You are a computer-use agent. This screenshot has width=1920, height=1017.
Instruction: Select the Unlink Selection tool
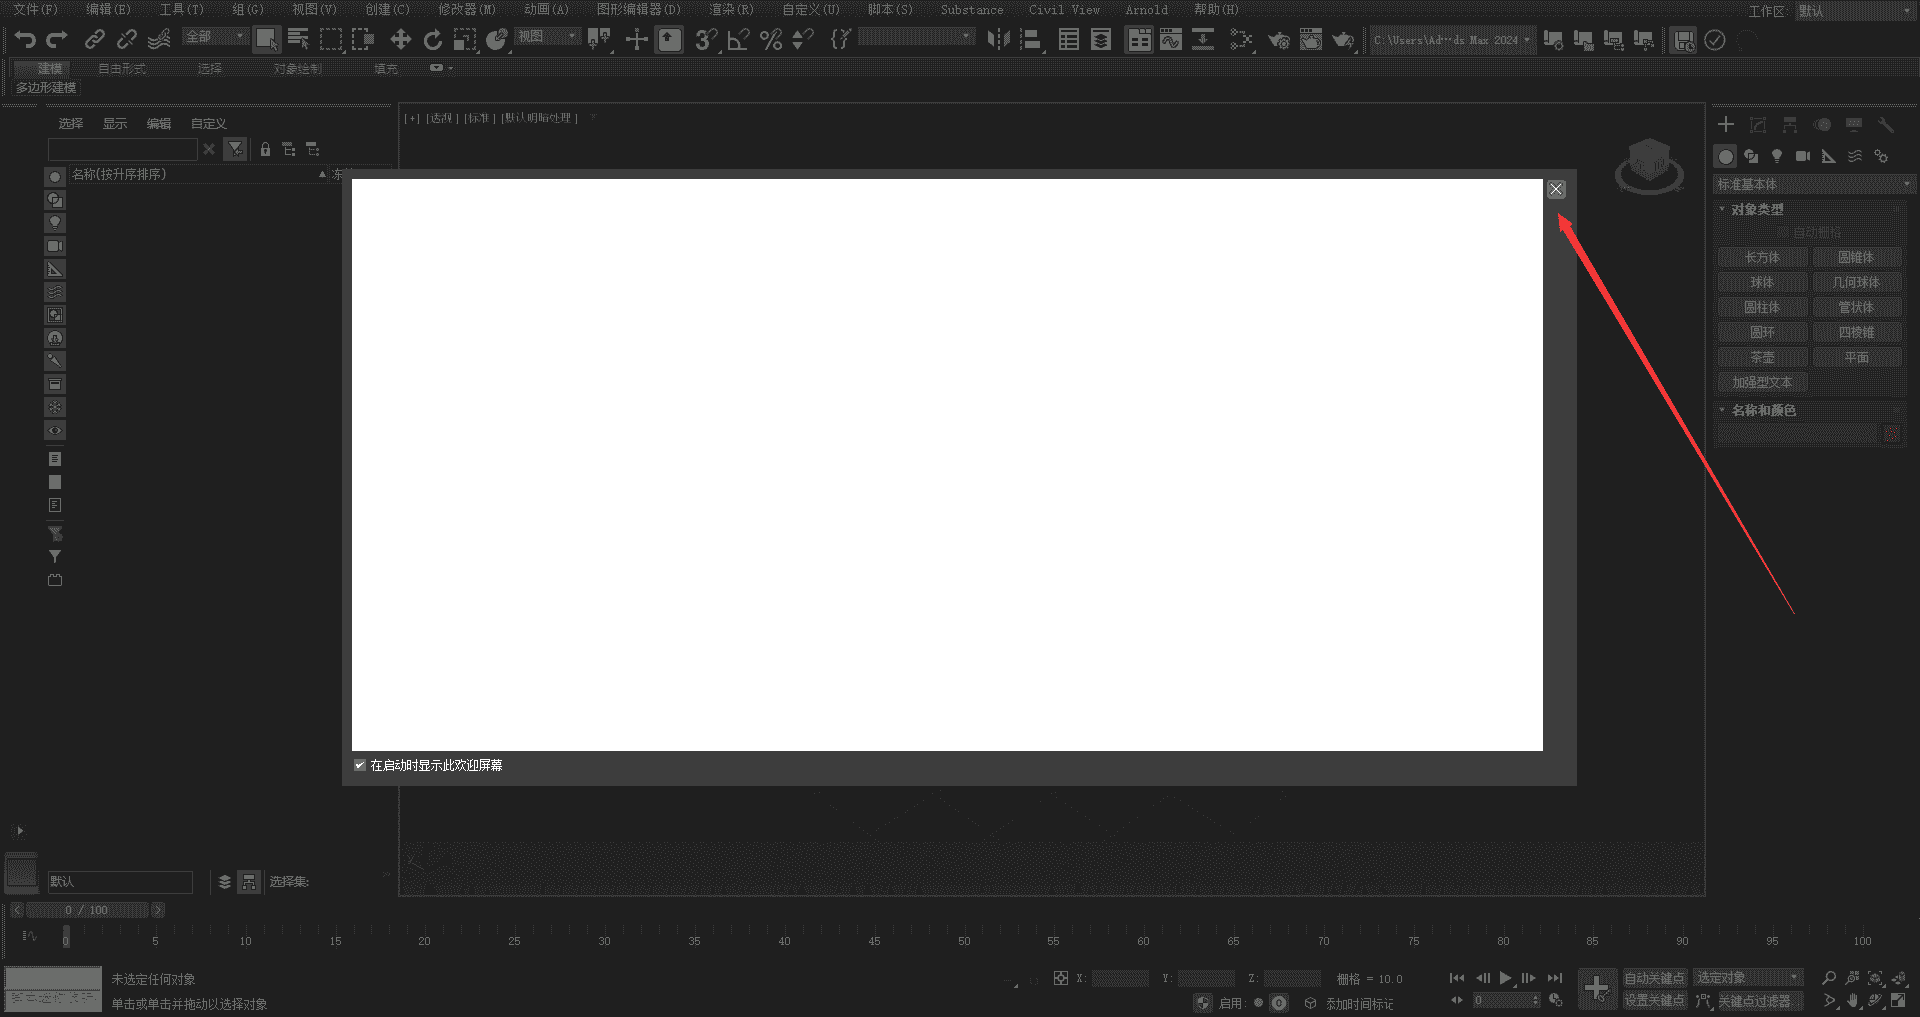[x=126, y=39]
